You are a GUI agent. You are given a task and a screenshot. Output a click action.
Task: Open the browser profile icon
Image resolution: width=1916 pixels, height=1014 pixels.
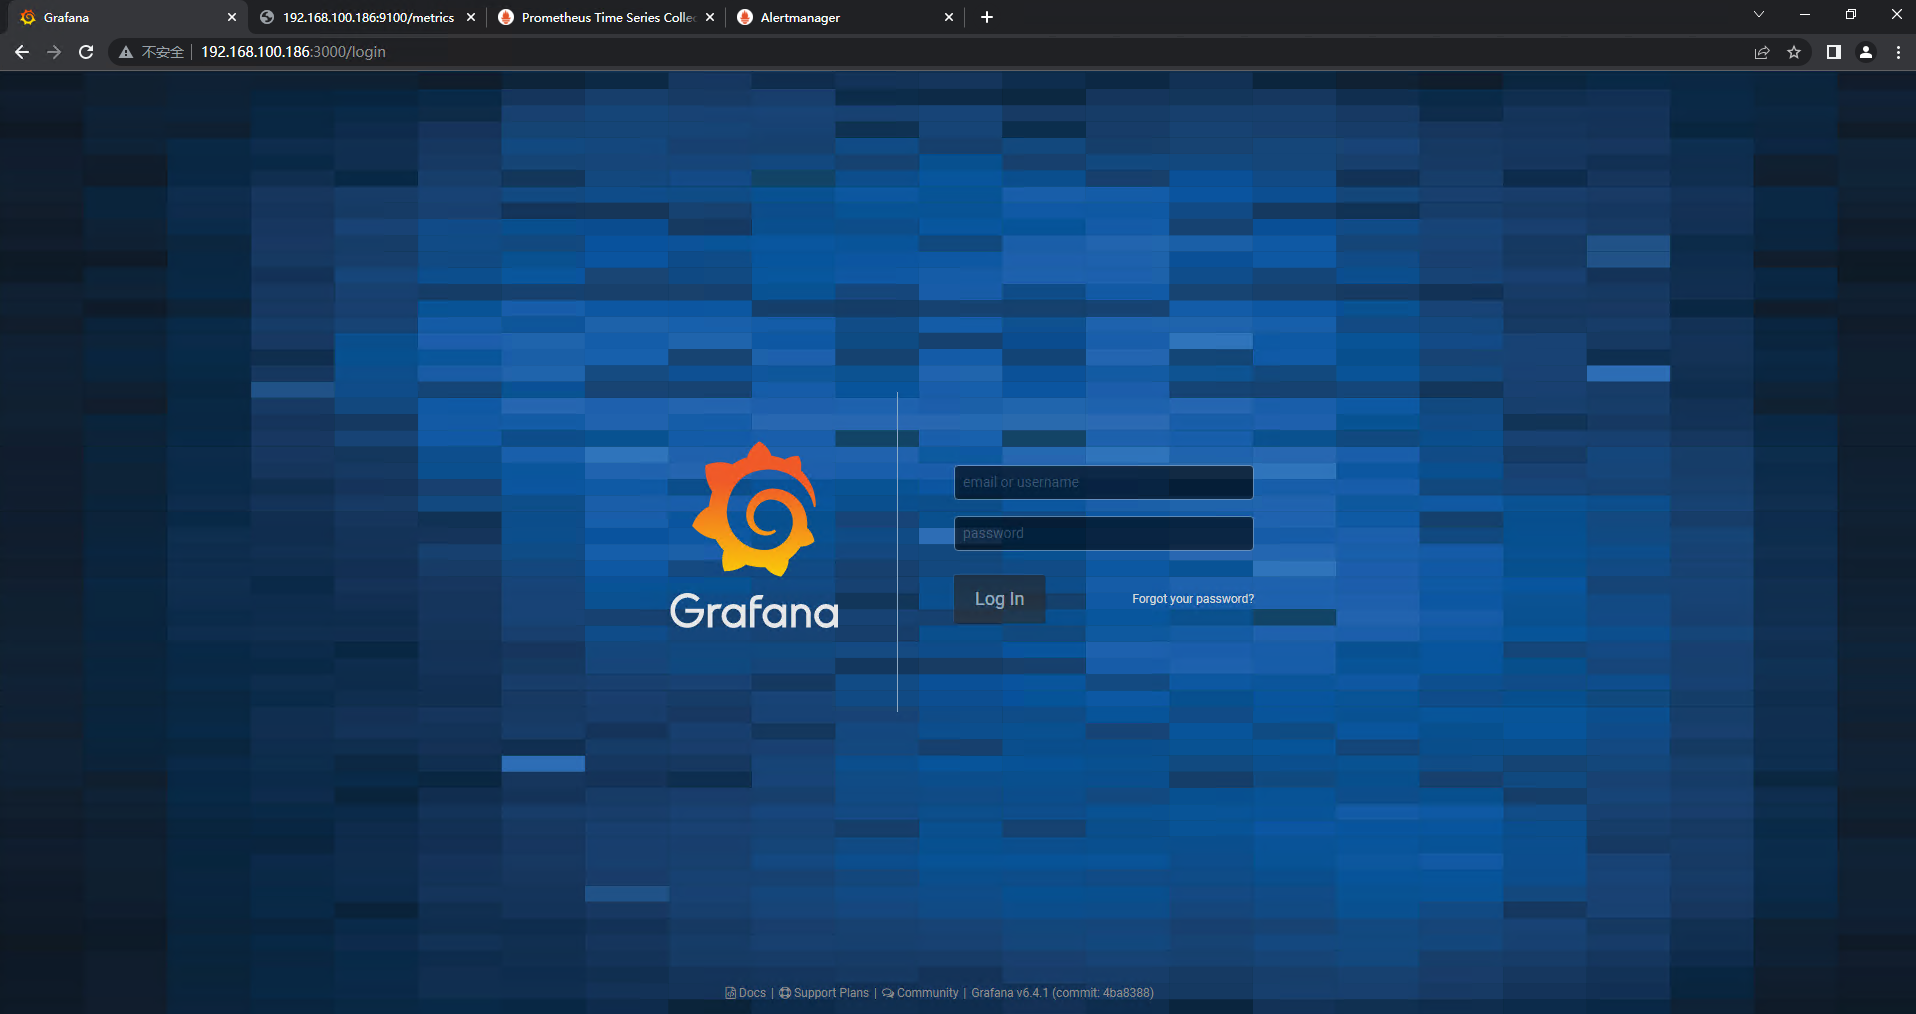coord(1866,52)
